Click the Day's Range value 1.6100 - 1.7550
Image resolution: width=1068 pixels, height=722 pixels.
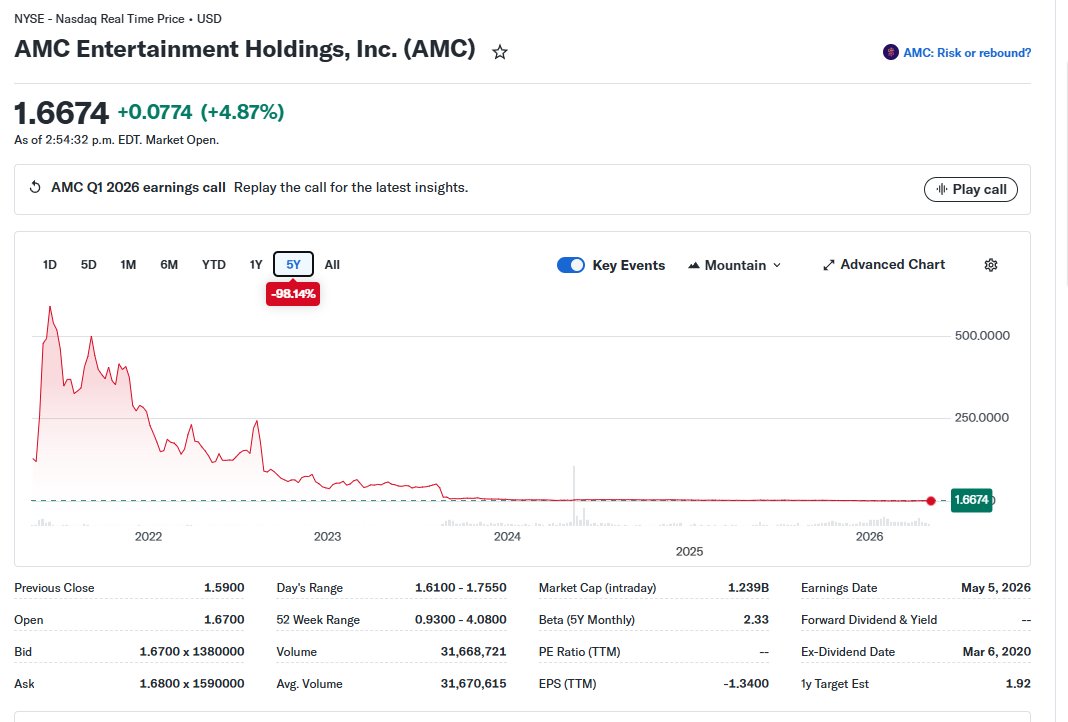(461, 588)
